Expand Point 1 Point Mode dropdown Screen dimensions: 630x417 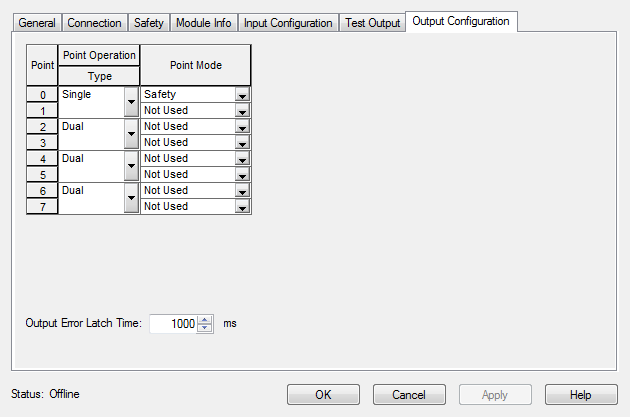point(242,111)
